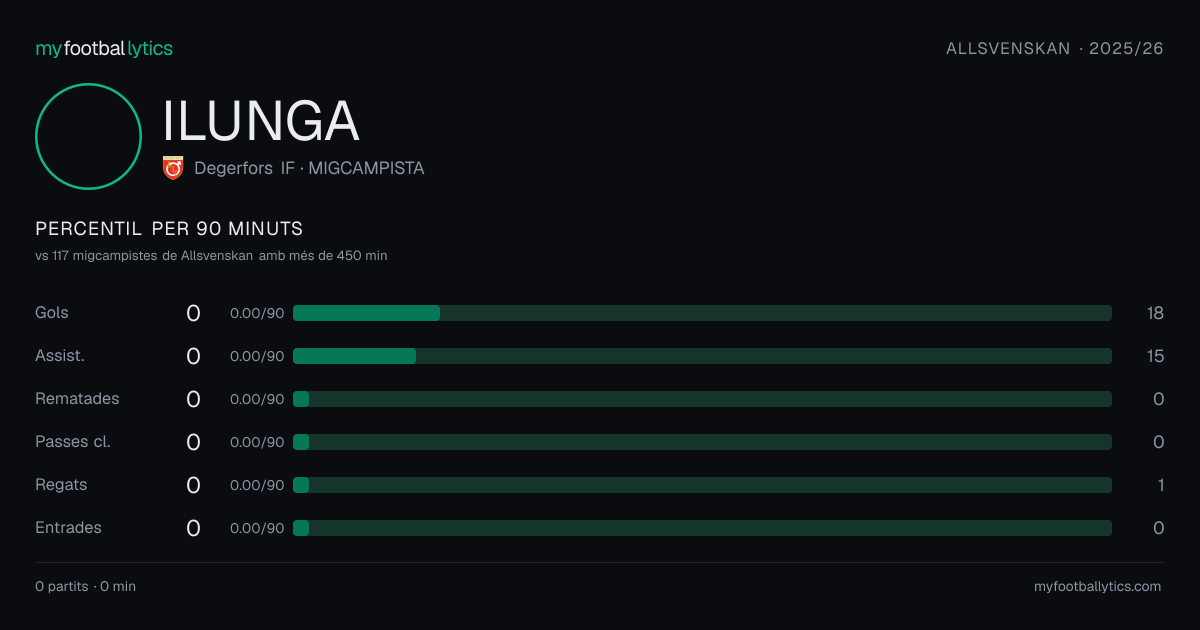
Task: Select the Assist. stat label
Action: (x=58, y=356)
